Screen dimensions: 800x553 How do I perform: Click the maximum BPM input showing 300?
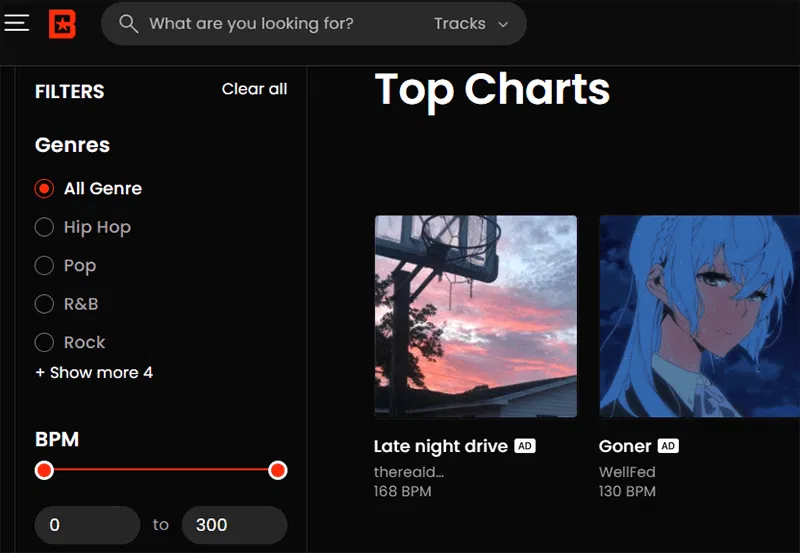click(x=233, y=525)
